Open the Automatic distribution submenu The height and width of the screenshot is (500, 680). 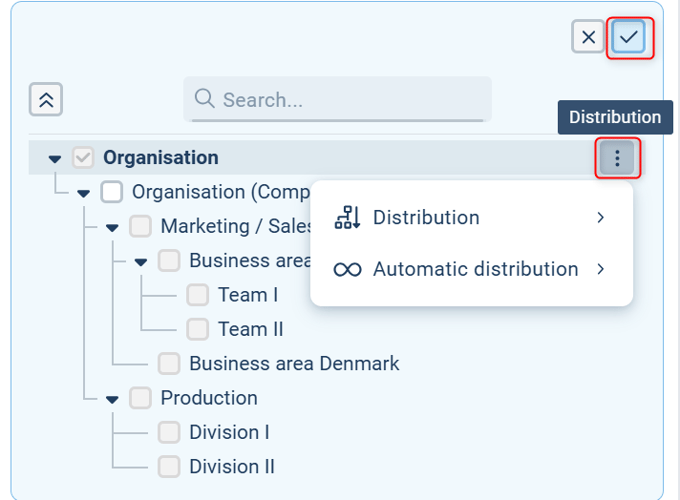point(600,270)
